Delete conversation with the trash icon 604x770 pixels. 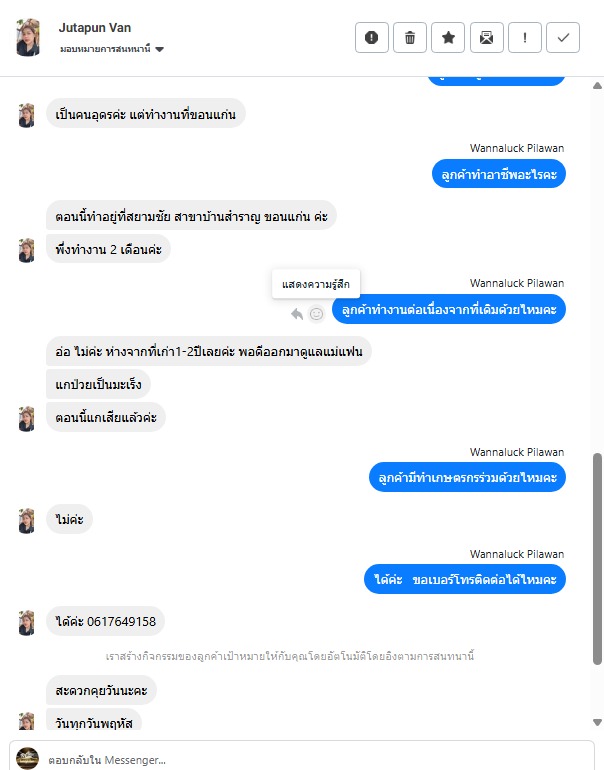point(410,37)
